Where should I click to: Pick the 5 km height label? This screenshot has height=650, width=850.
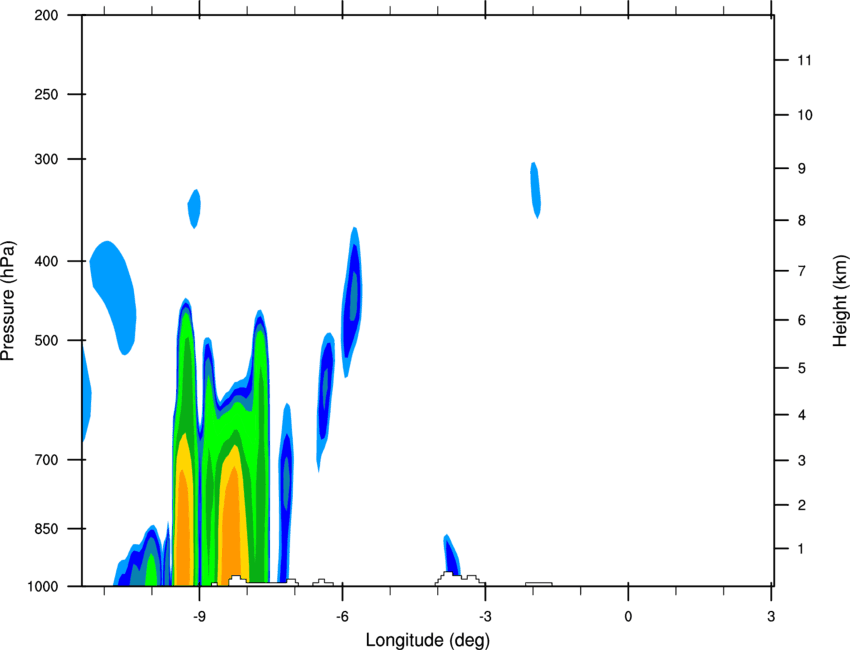click(x=802, y=368)
